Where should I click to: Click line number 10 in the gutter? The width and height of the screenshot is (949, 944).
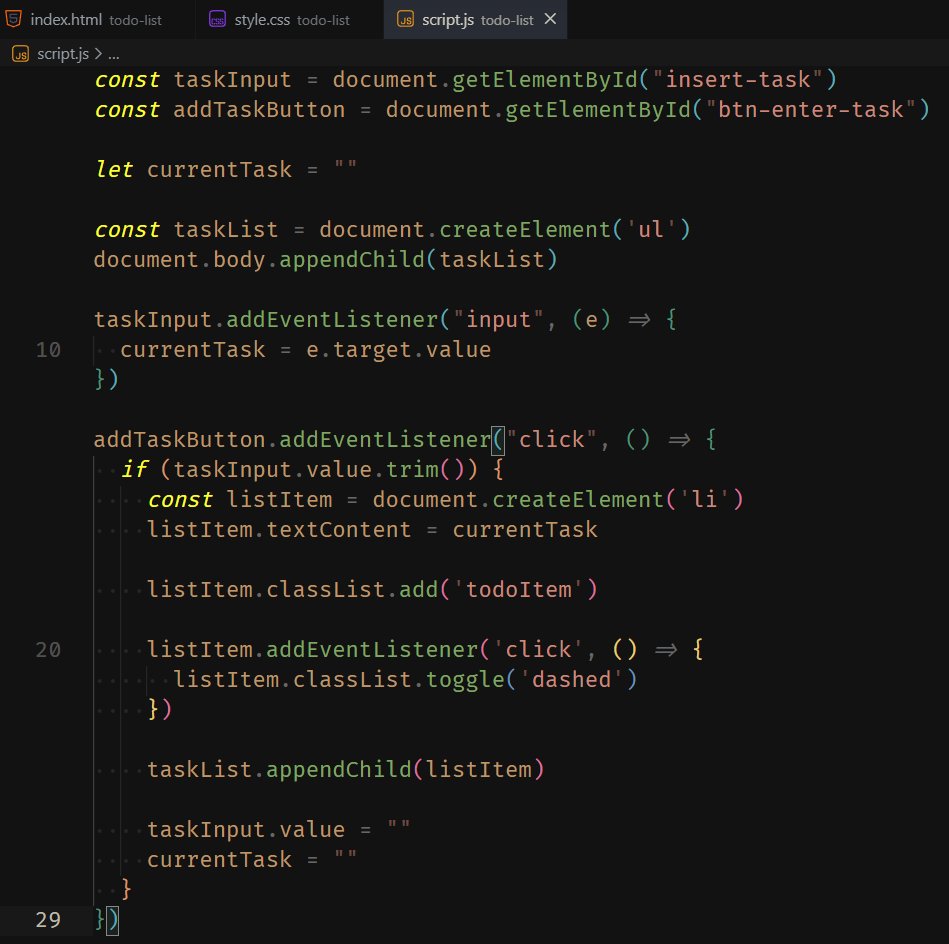(48, 350)
